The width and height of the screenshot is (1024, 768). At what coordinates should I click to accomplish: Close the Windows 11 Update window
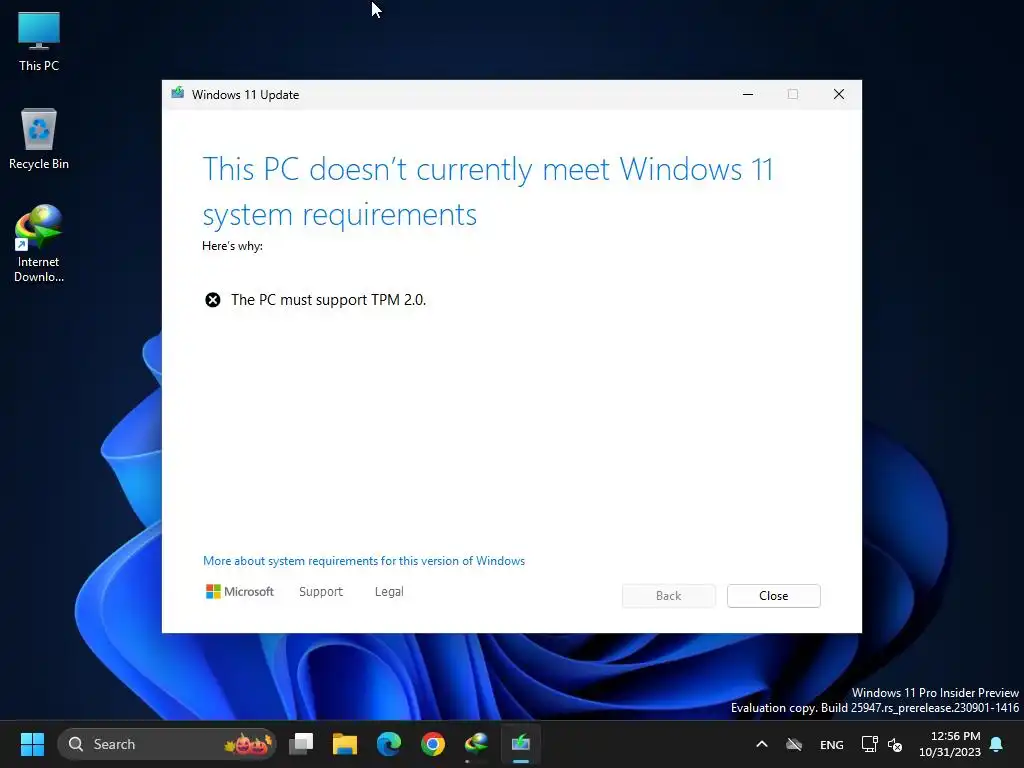(x=839, y=94)
